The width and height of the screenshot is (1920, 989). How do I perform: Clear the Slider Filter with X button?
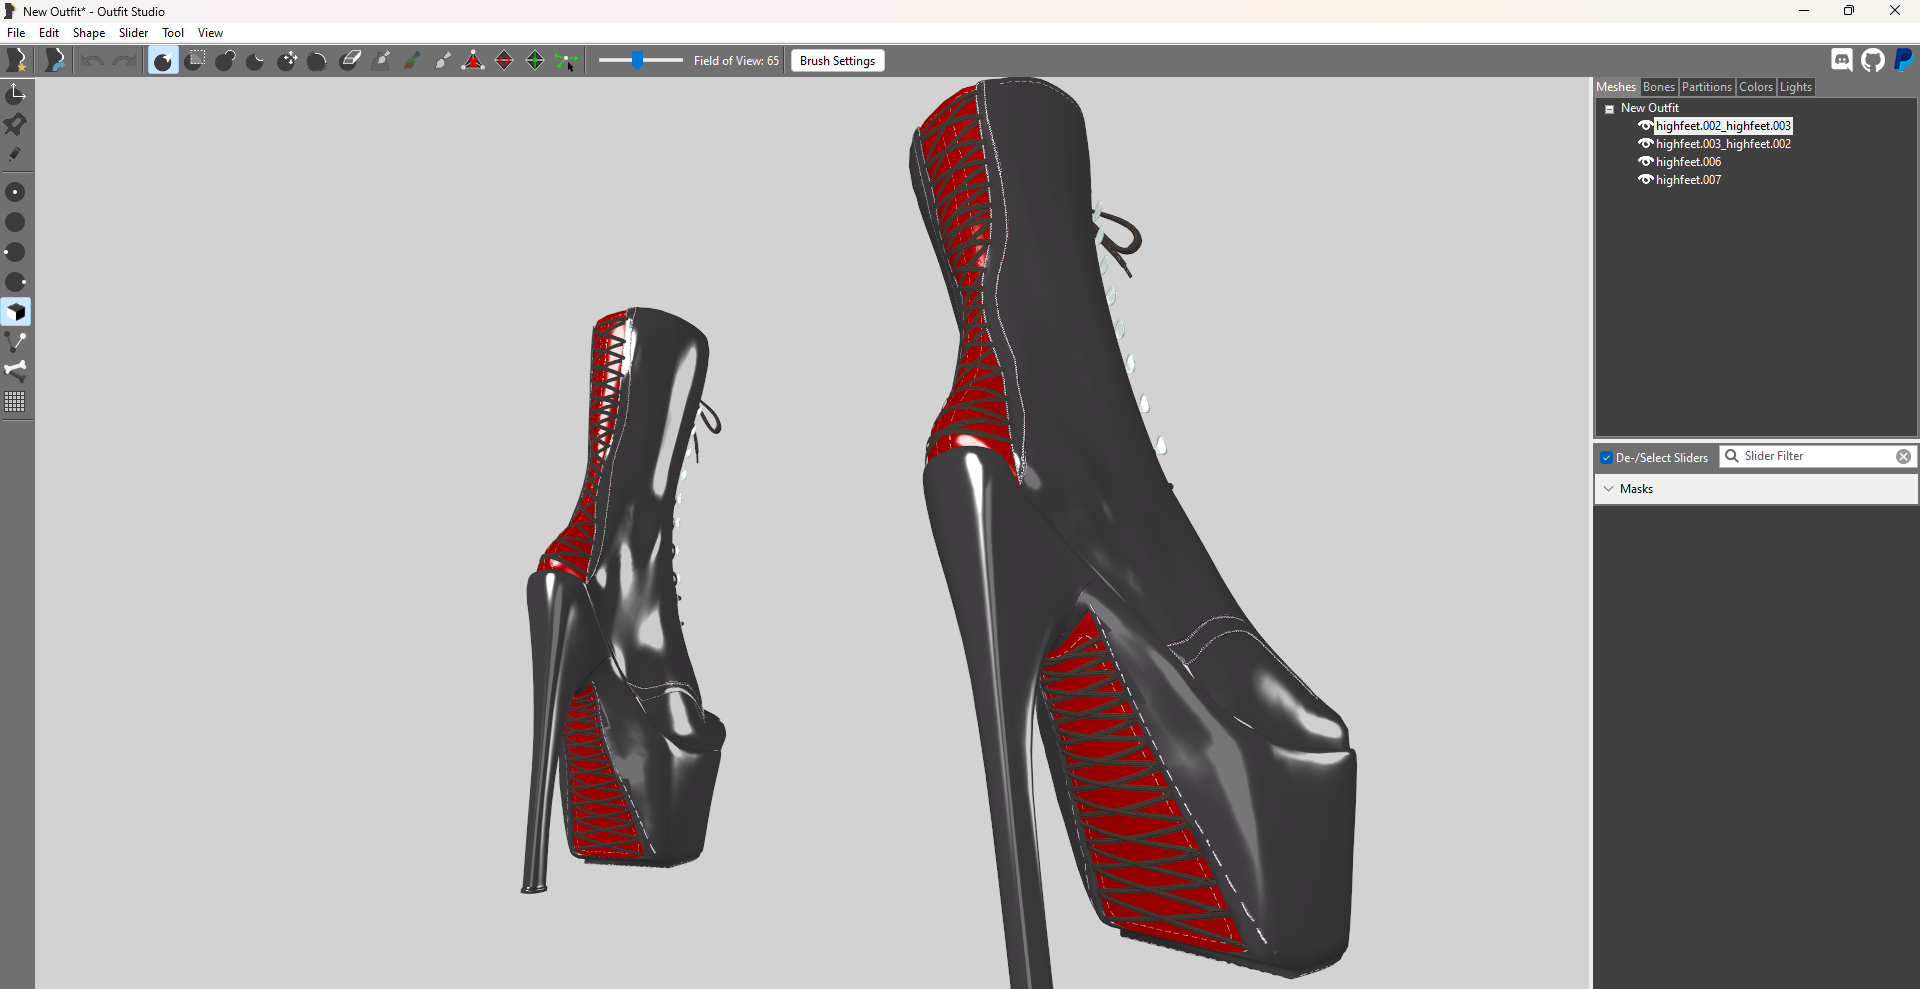click(x=1903, y=456)
